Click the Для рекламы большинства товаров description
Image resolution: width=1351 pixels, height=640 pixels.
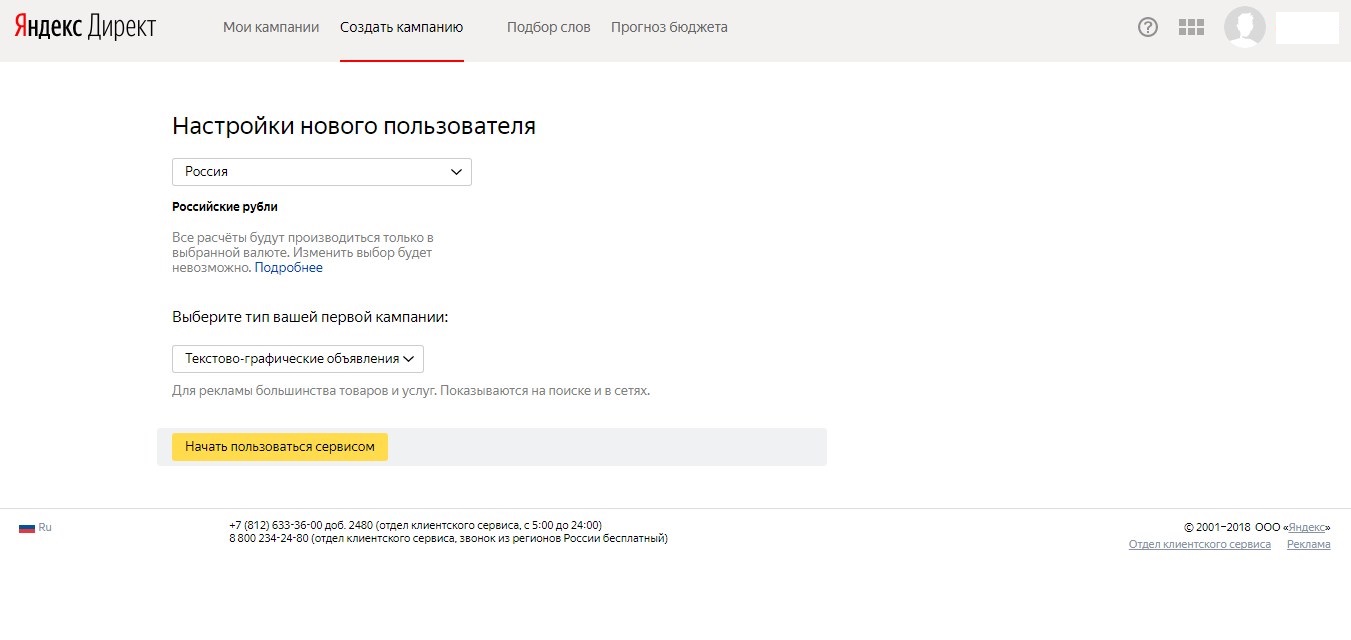point(411,391)
